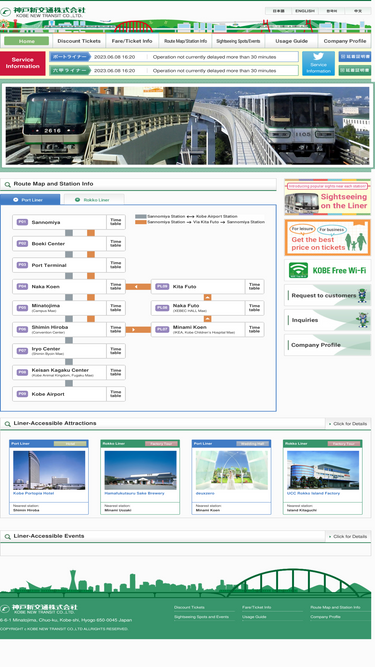Click the Inquiries sidebar link
The image size is (375, 667).
click(327, 320)
